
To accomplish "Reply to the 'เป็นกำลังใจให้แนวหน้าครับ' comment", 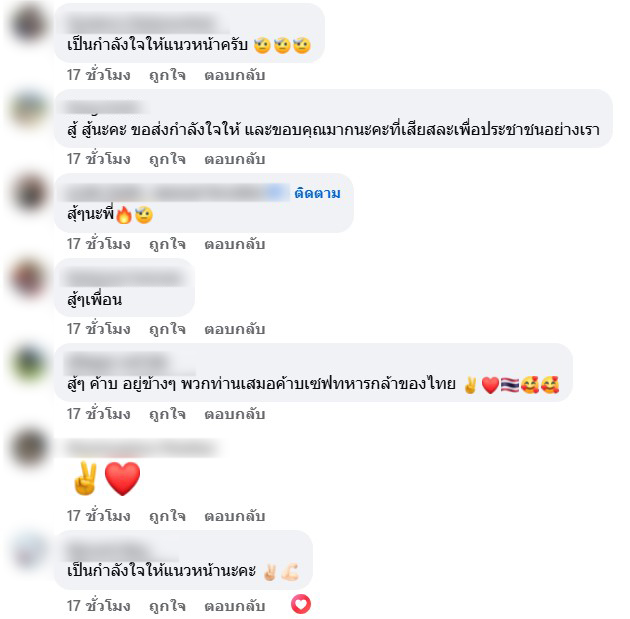I will (235, 75).
